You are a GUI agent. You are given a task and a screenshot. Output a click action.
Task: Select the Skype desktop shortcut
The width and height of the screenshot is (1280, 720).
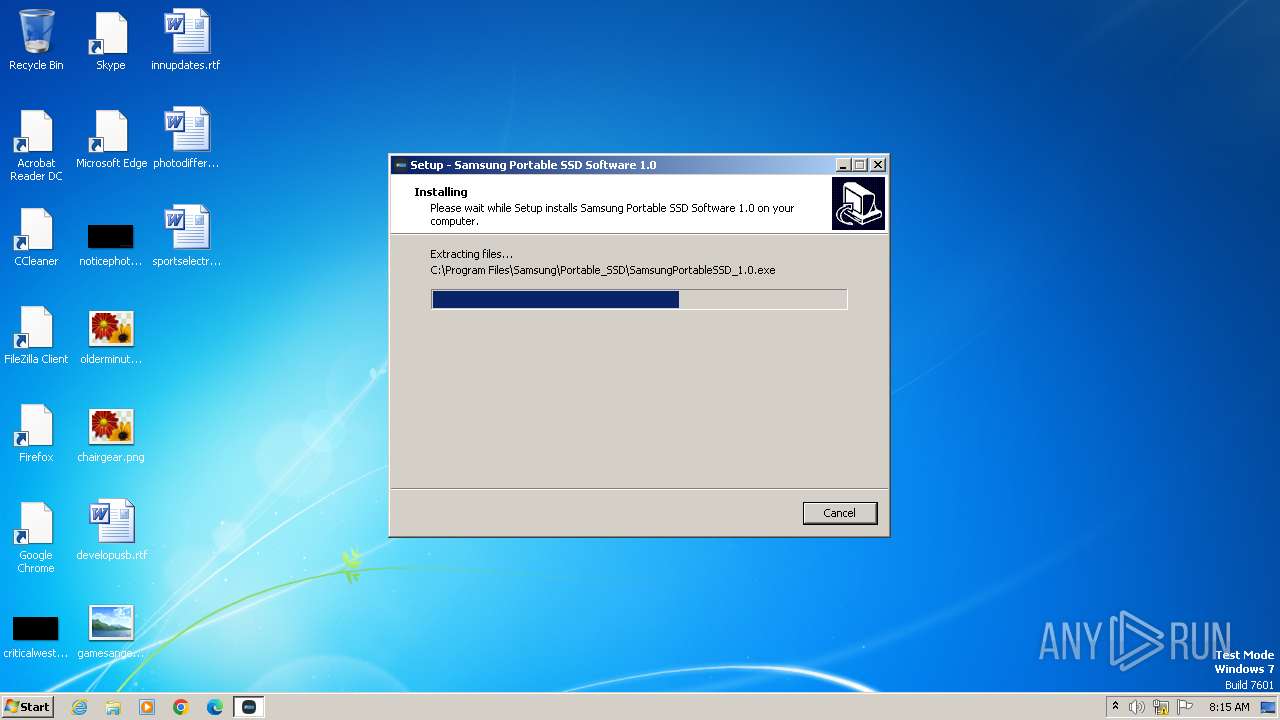point(110,40)
